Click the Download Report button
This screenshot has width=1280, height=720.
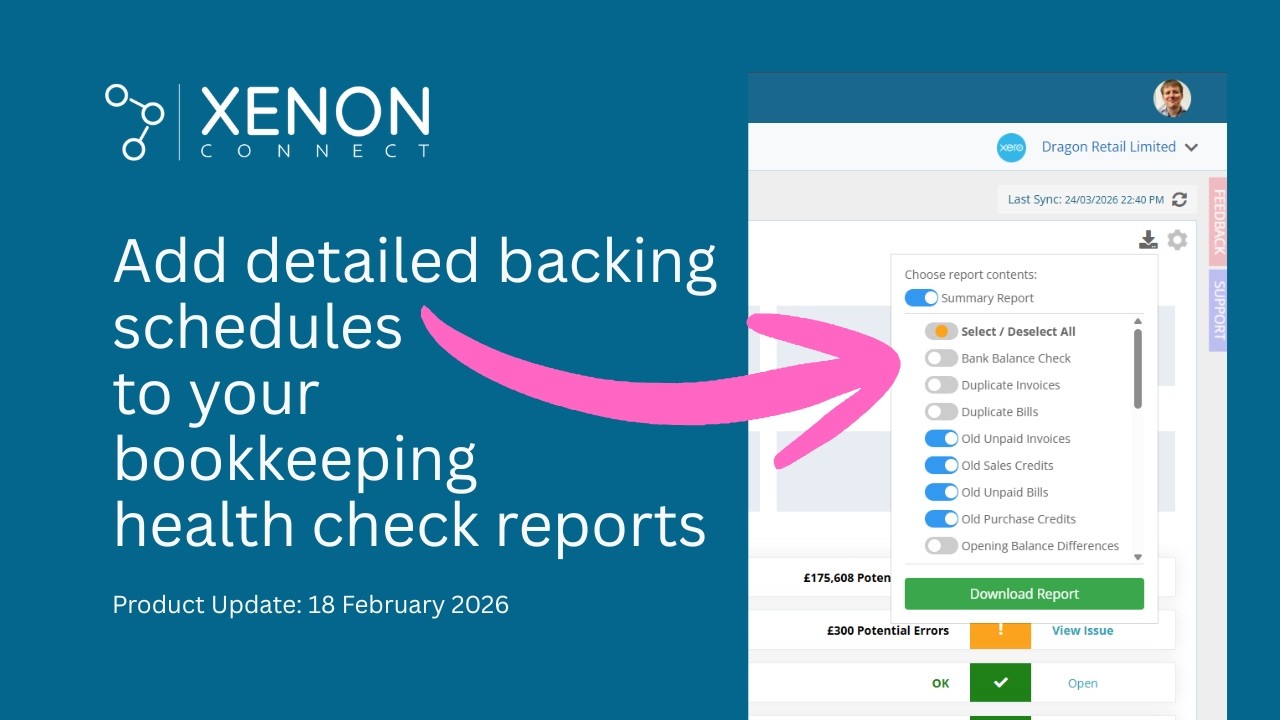coord(1024,594)
